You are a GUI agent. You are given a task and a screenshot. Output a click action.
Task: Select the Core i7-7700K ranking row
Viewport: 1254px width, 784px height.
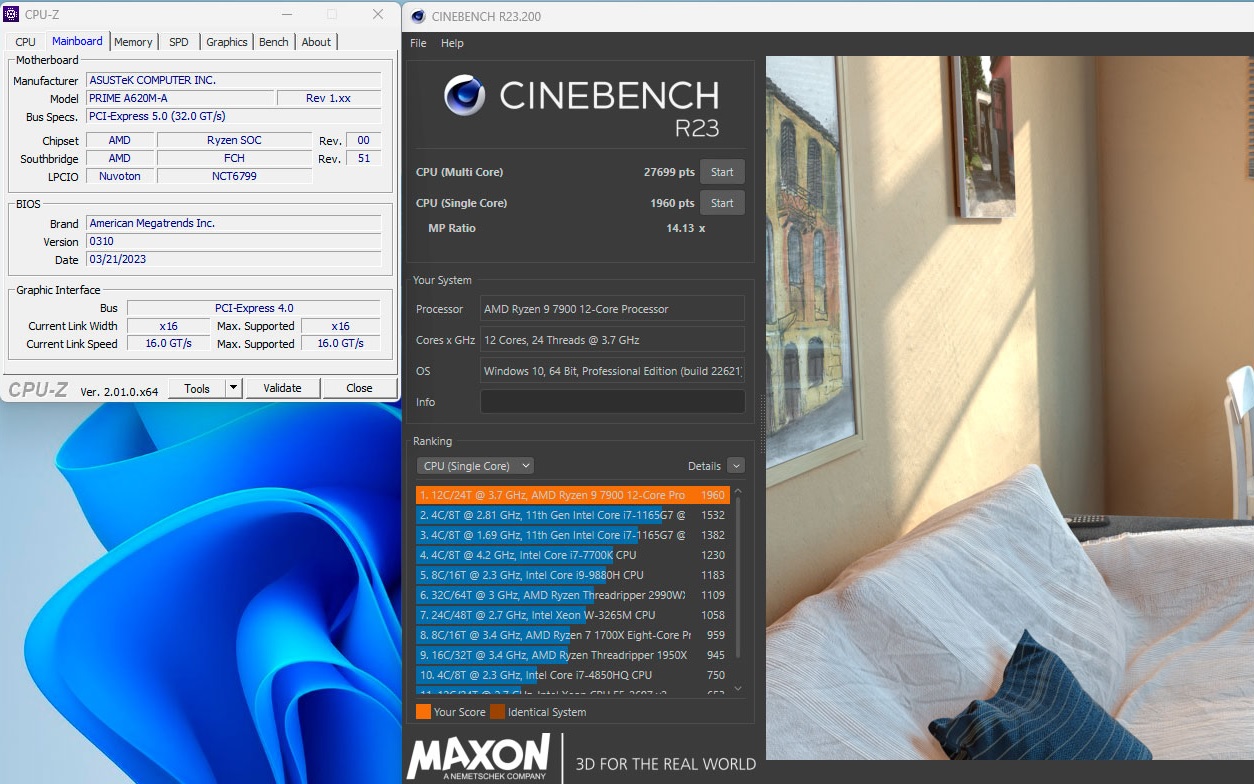(x=573, y=555)
